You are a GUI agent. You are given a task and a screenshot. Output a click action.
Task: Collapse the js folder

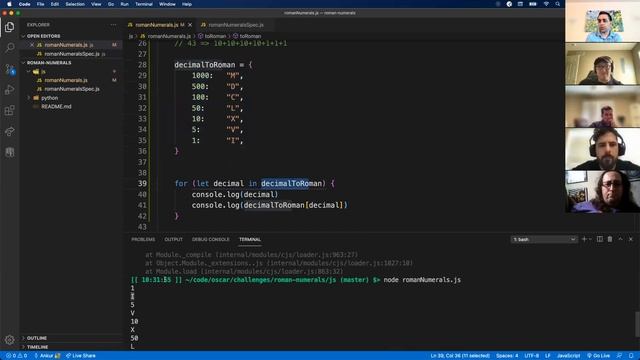point(29,71)
